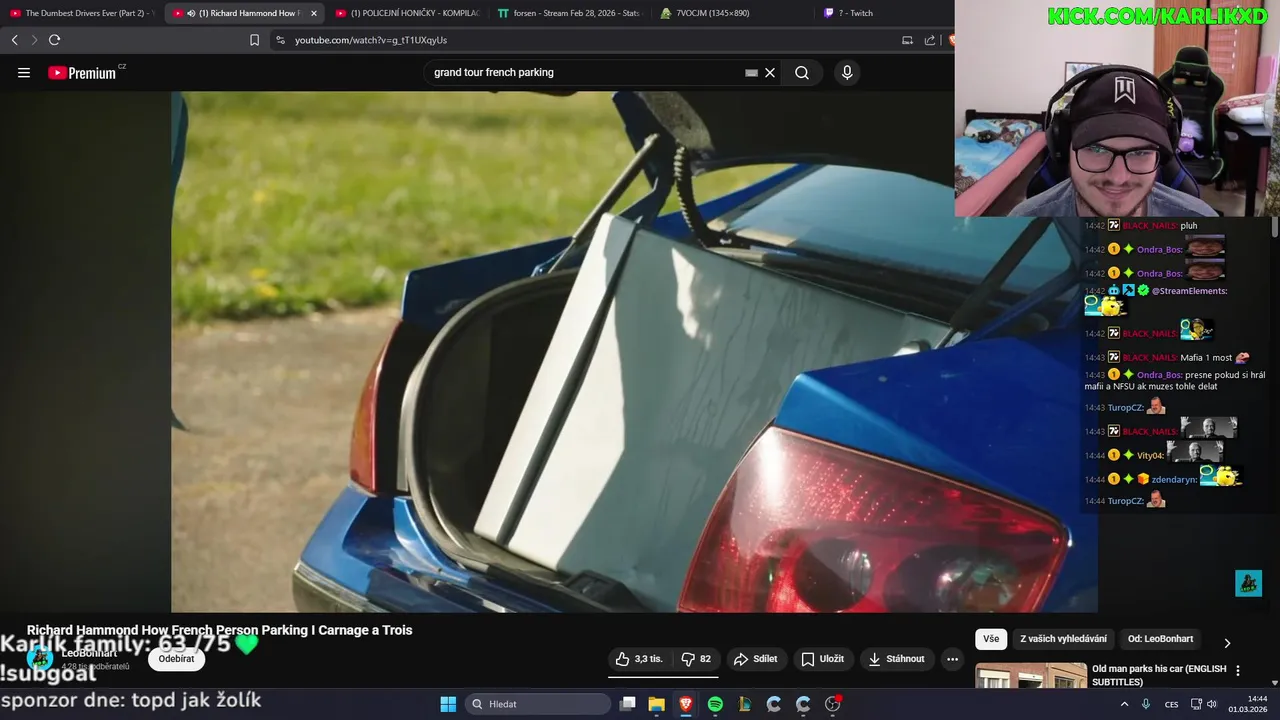Click the share page icon in address bar
The image size is (1280, 720).
tap(930, 40)
